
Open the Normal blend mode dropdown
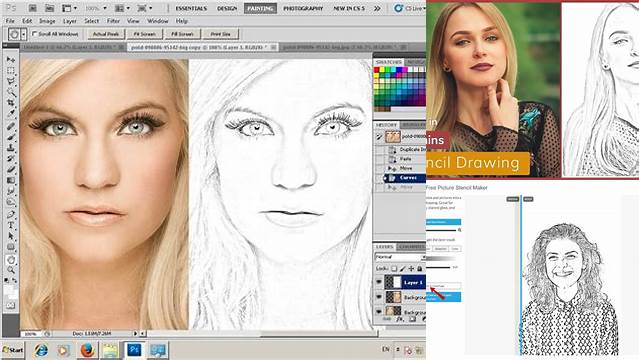[400, 257]
